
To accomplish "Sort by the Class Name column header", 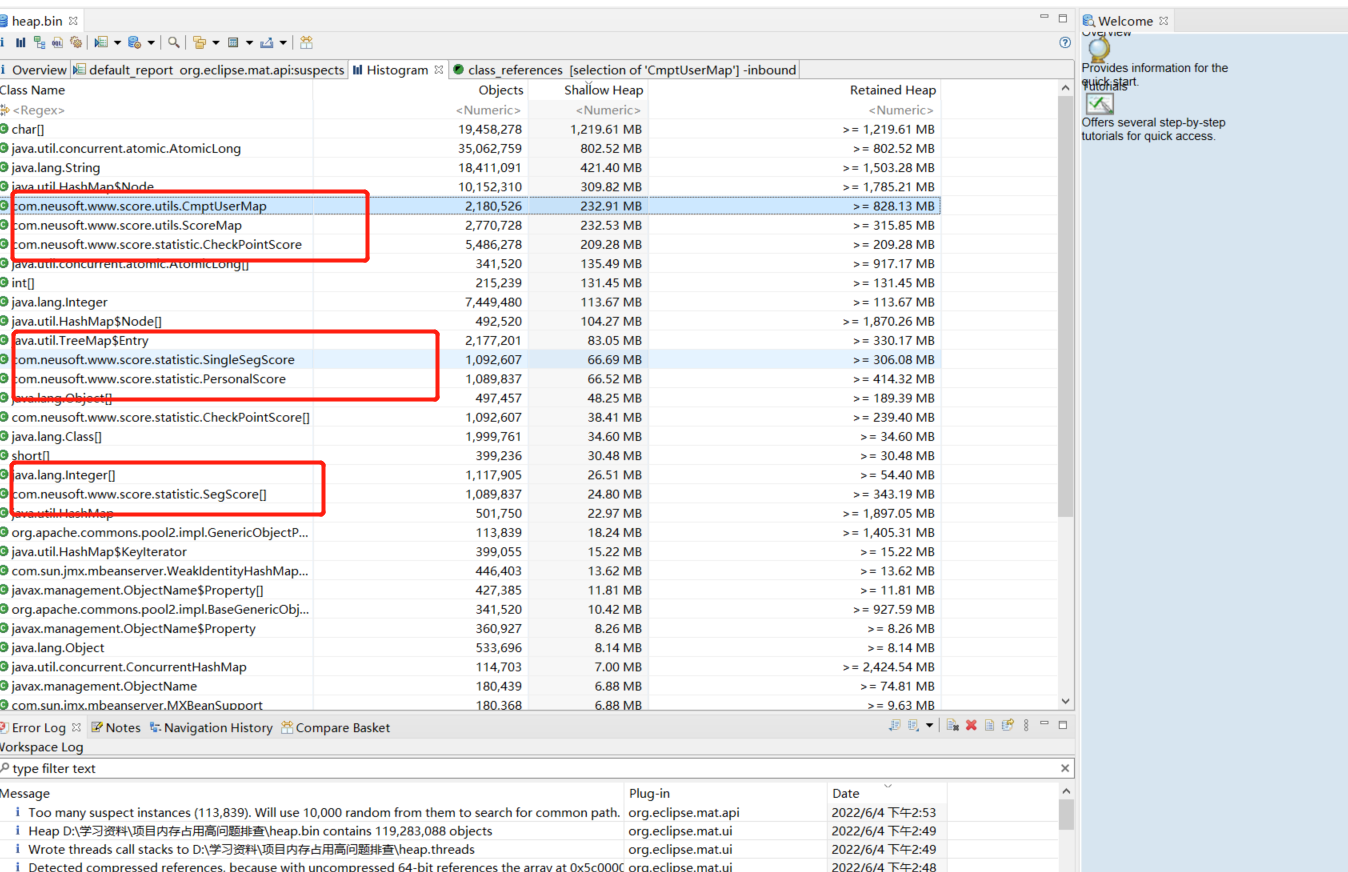I will [x=156, y=90].
